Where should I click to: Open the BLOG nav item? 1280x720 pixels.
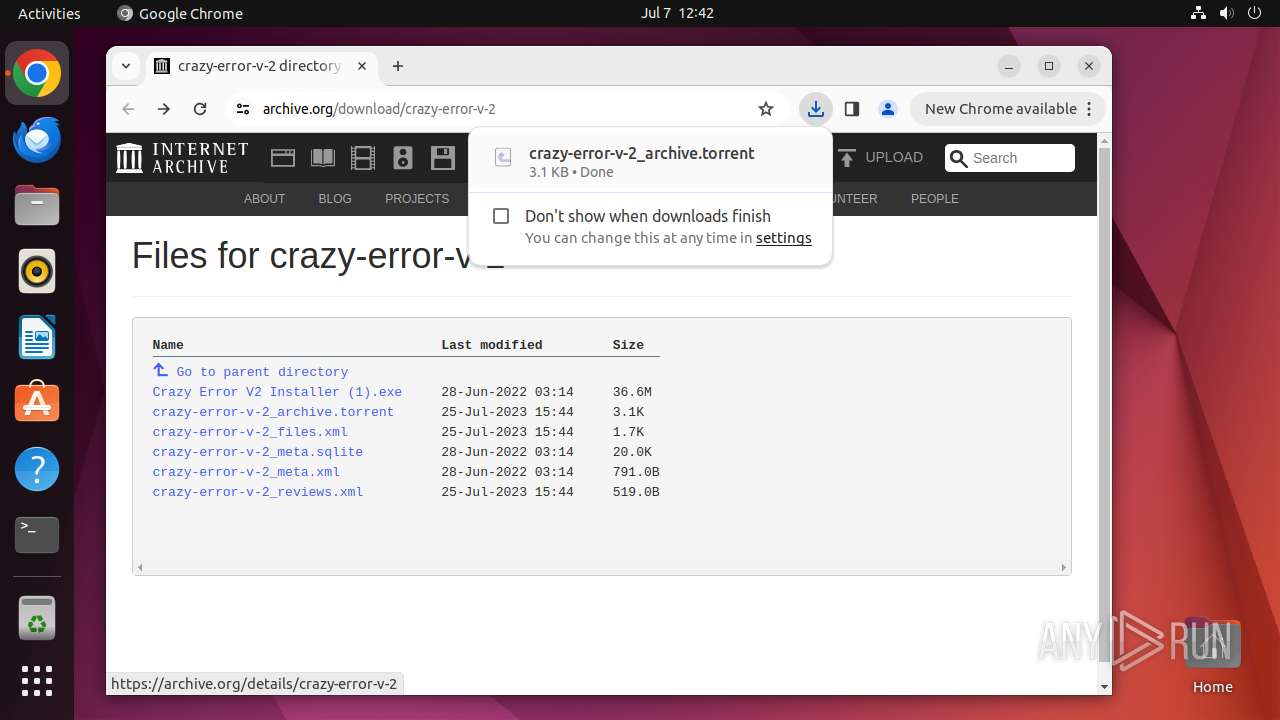(335, 199)
